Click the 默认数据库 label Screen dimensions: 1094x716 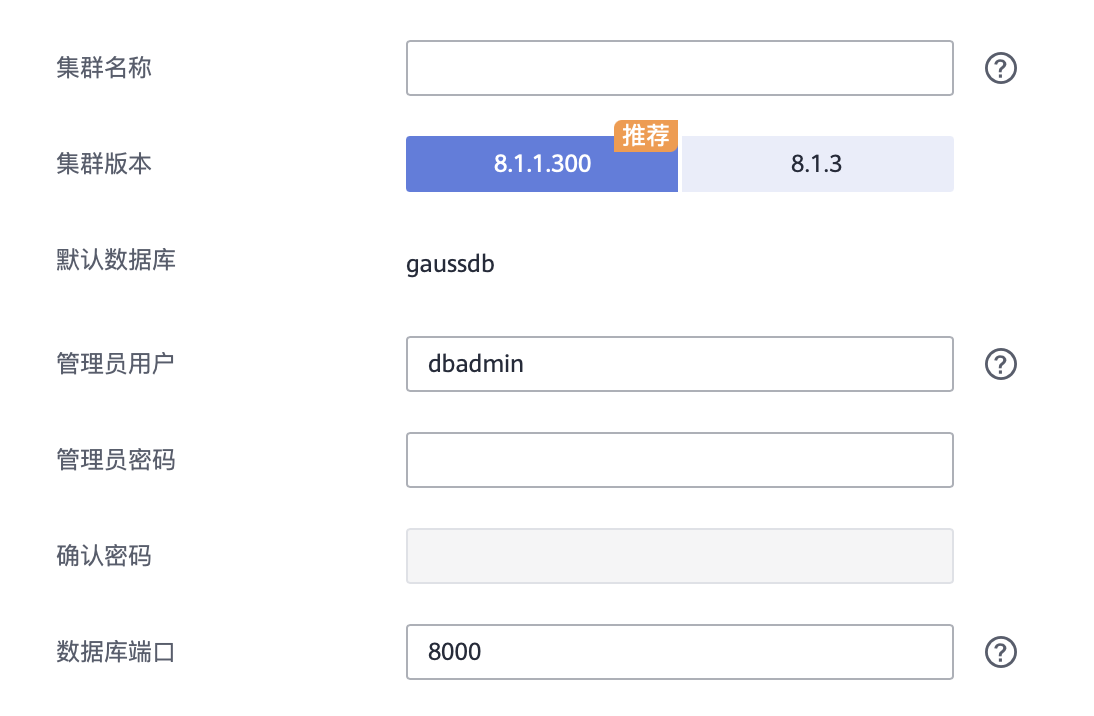[117, 261]
